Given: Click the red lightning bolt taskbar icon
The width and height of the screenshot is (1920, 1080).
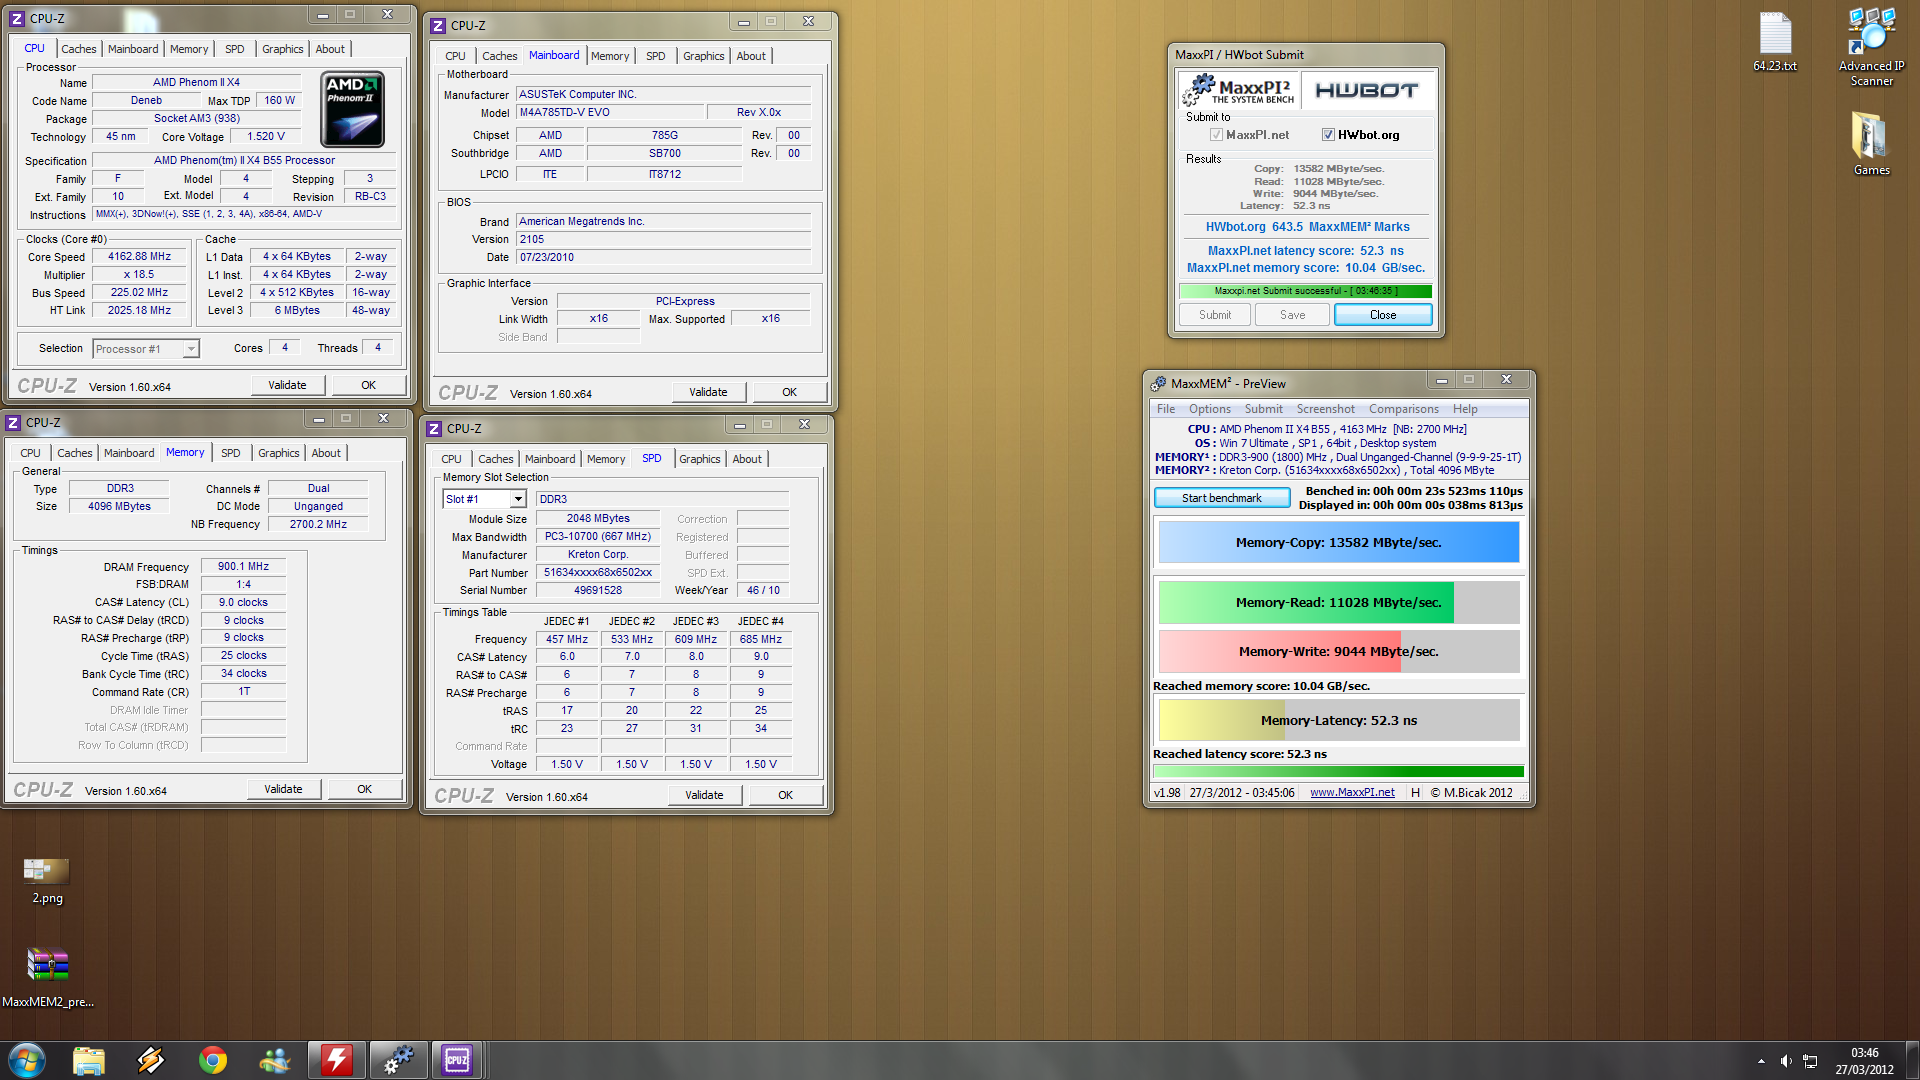Looking at the screenshot, I should click(336, 1060).
